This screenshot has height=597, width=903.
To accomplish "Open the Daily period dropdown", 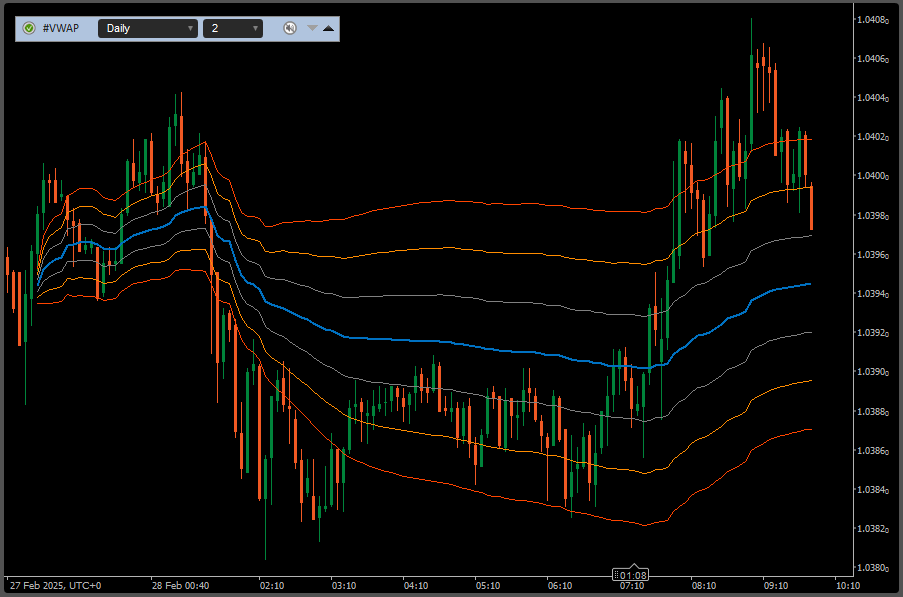I will [147, 28].
